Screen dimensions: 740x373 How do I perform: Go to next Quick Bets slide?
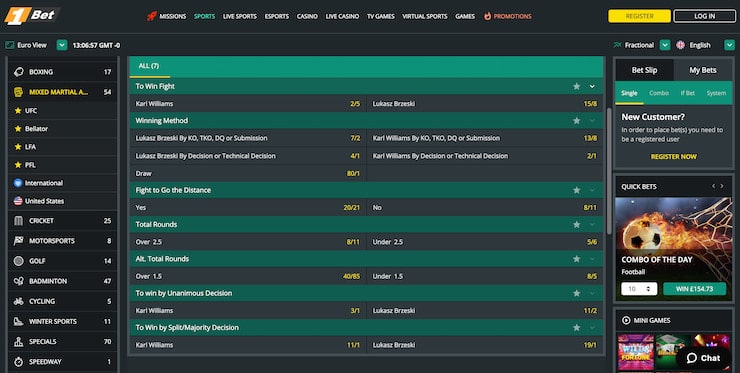tap(722, 186)
